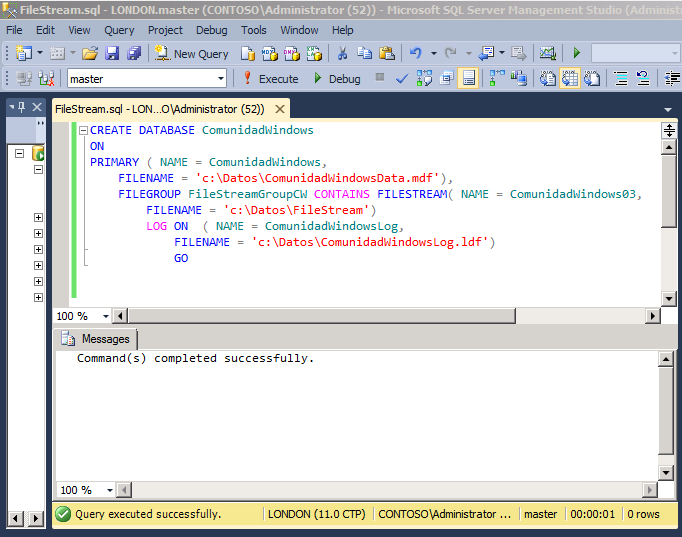Image resolution: width=682 pixels, height=537 pixels.
Task: Open the Activity Monitor icon
Action: [x=548, y=53]
